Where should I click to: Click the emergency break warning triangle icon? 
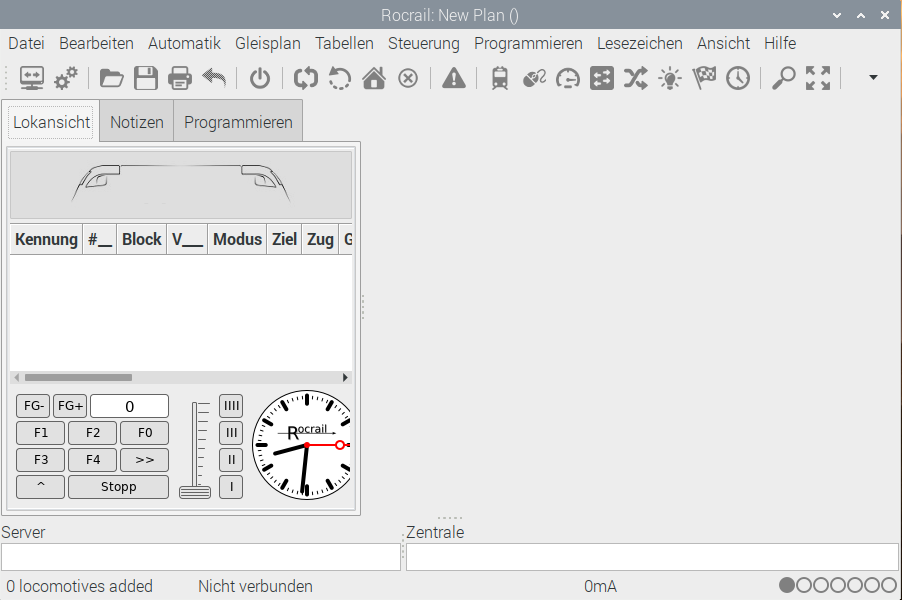click(454, 78)
